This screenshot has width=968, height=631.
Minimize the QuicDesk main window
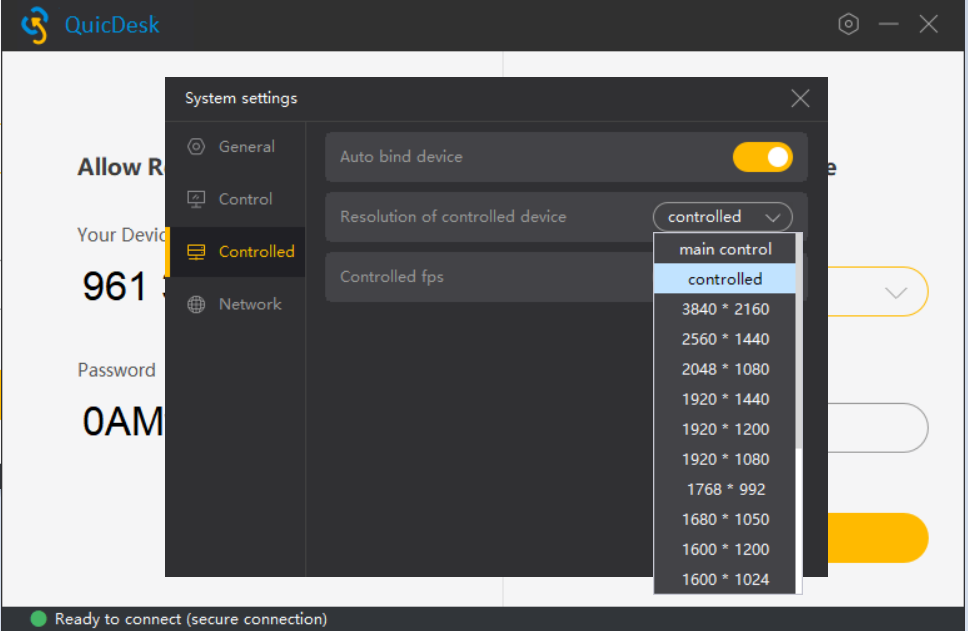pos(888,25)
